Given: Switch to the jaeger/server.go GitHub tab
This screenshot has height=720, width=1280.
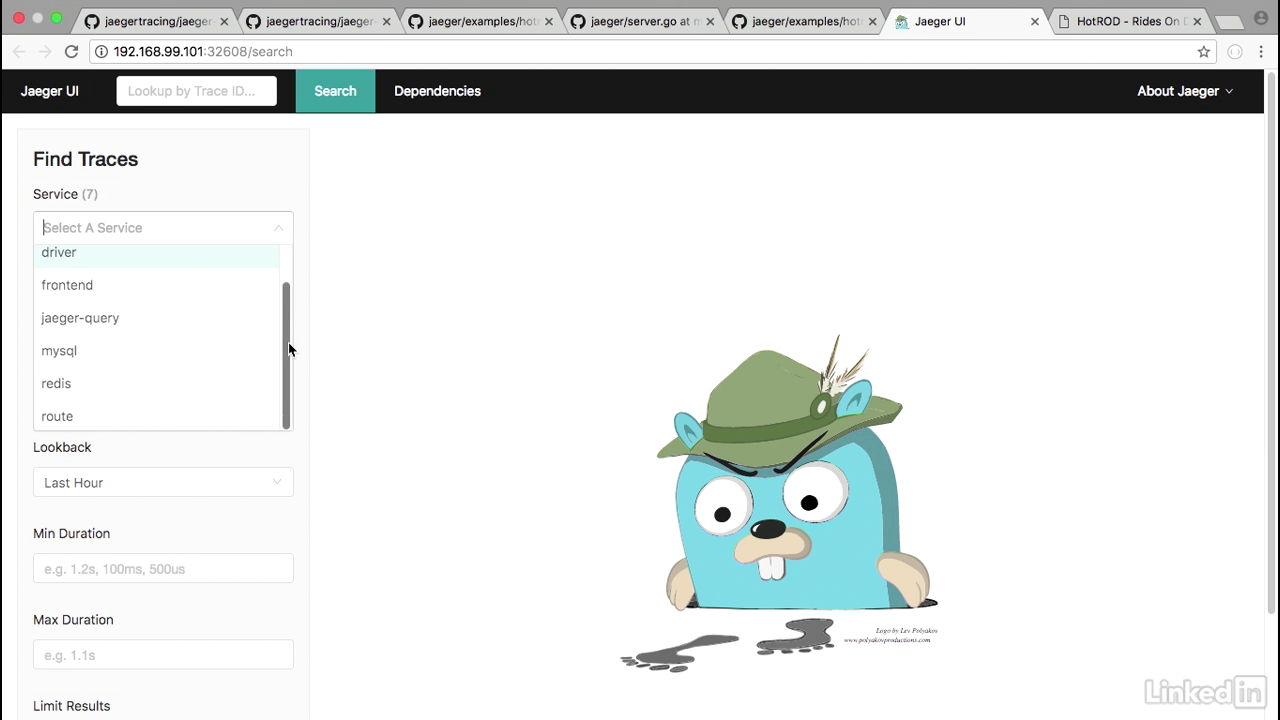Looking at the screenshot, I should tap(643, 21).
